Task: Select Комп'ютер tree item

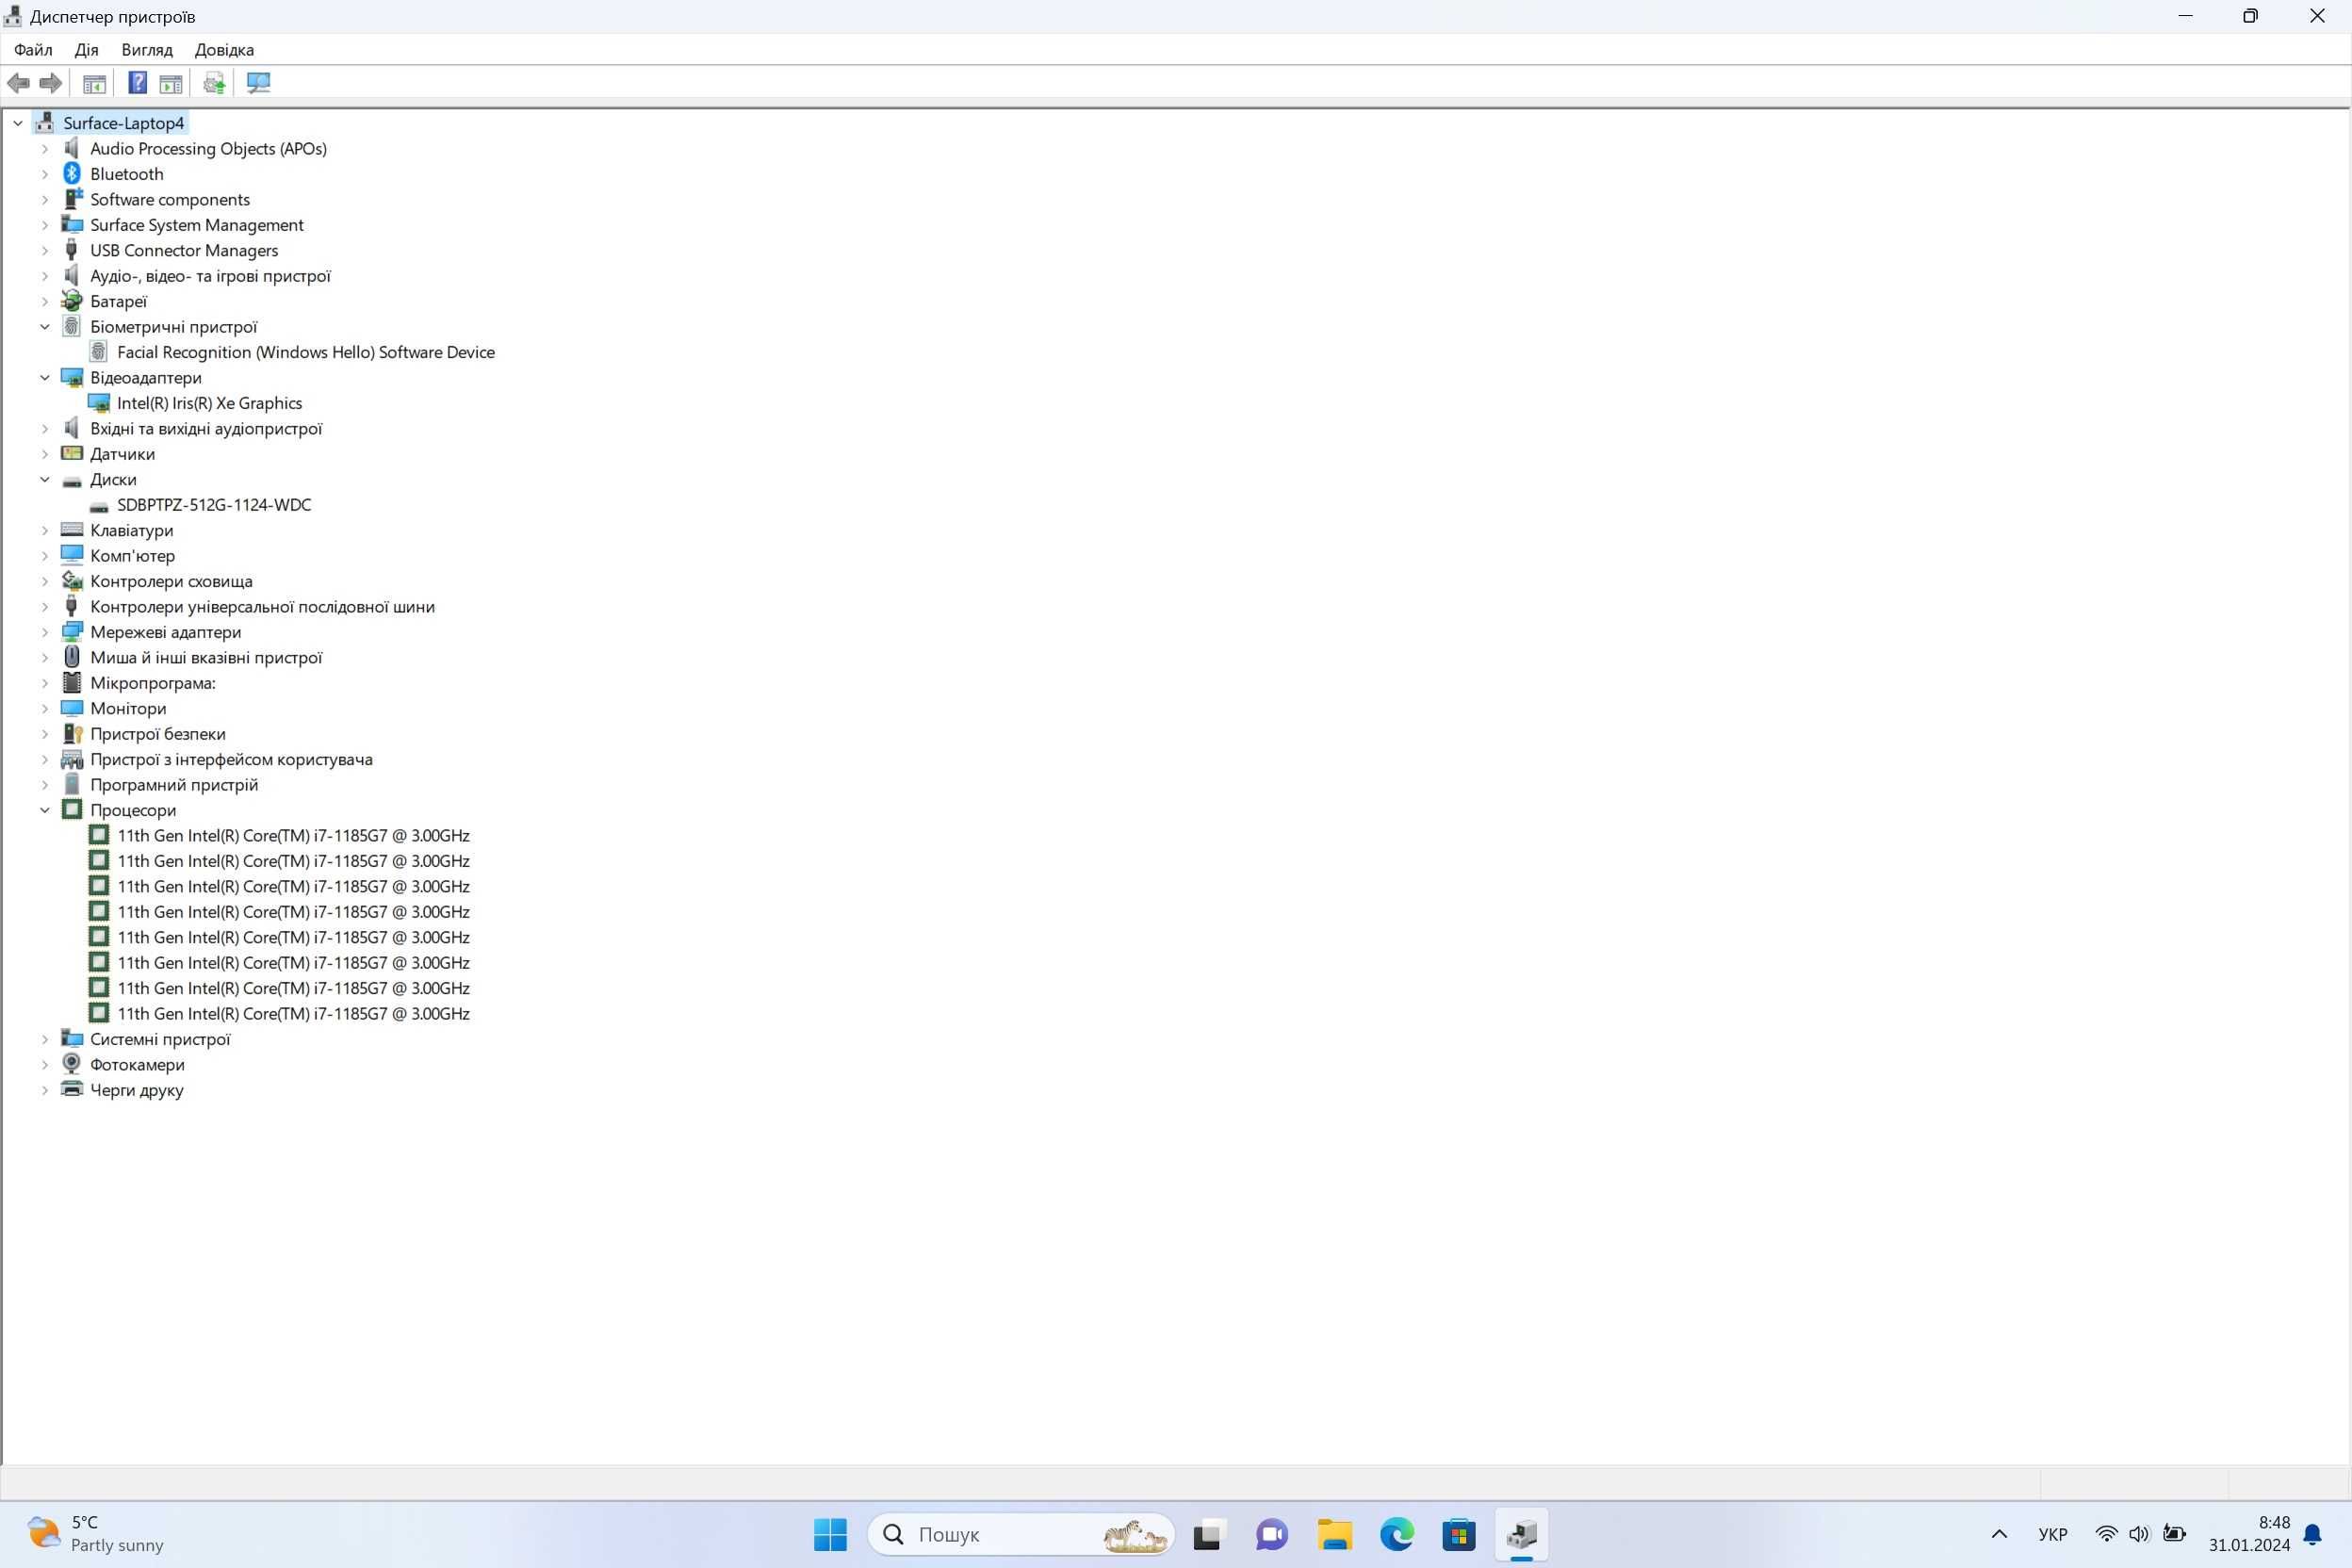Action: 132,556
